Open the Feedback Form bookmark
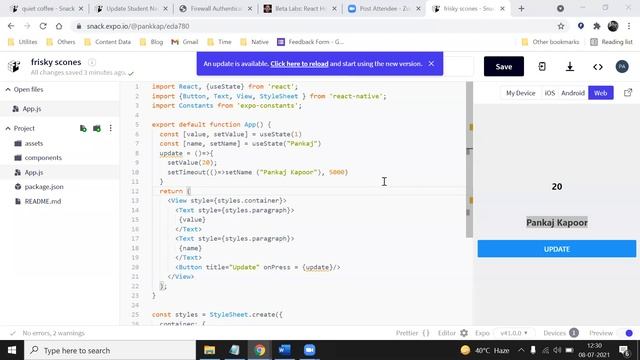 [310, 42]
